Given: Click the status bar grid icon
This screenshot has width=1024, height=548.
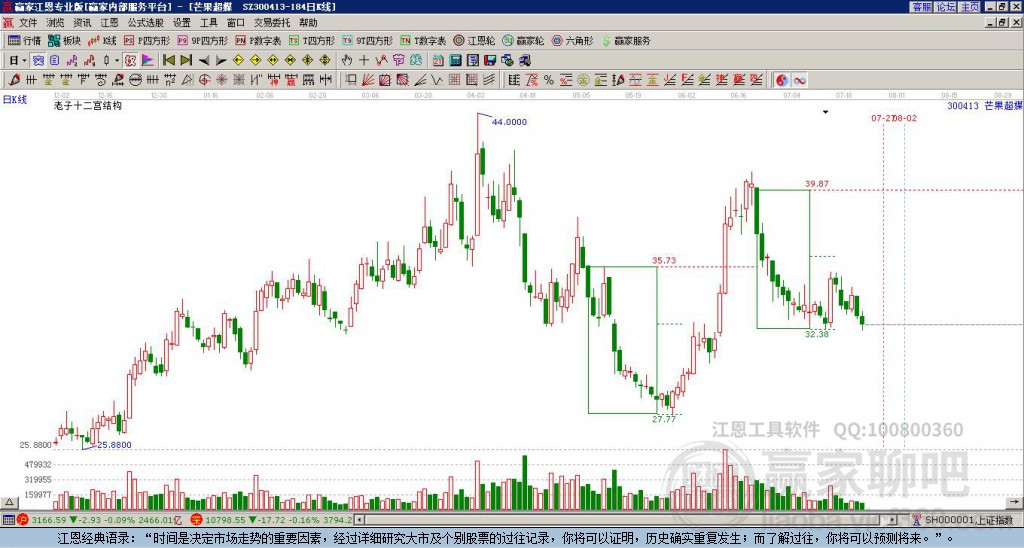Looking at the screenshot, I should [x=8, y=521].
